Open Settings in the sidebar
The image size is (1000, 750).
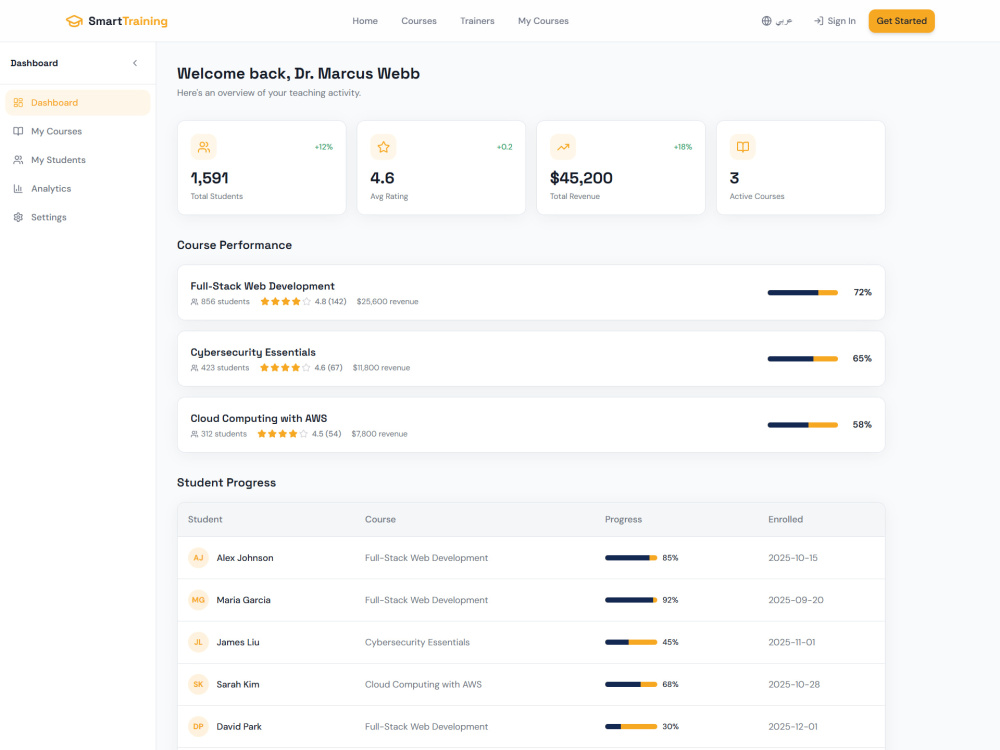[78, 217]
